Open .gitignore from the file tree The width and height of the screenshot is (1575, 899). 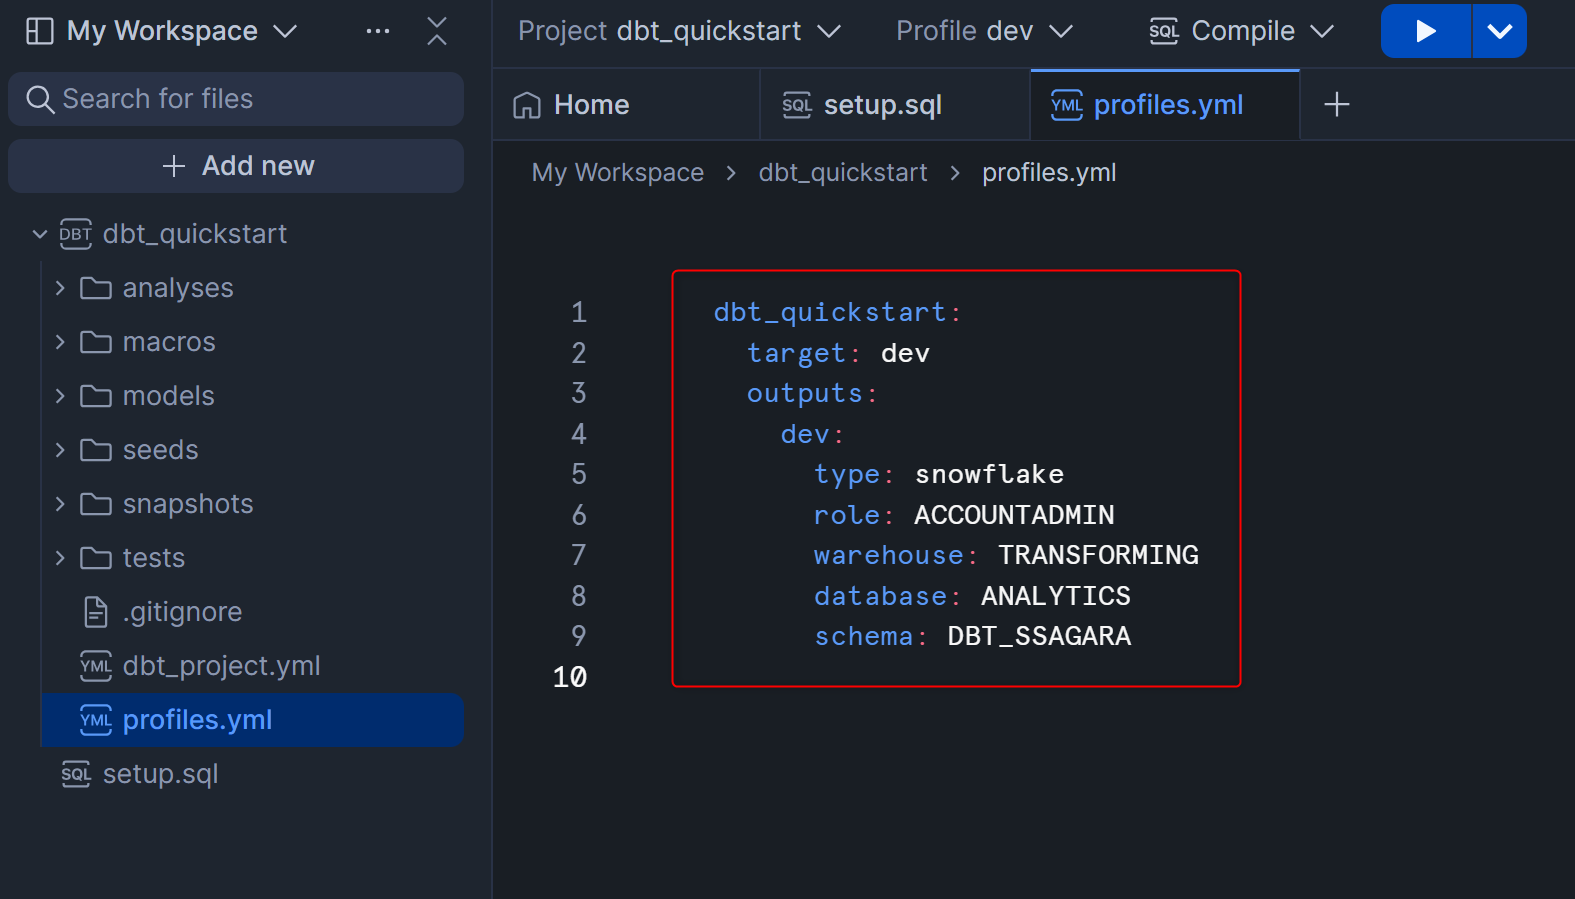click(x=252, y=612)
